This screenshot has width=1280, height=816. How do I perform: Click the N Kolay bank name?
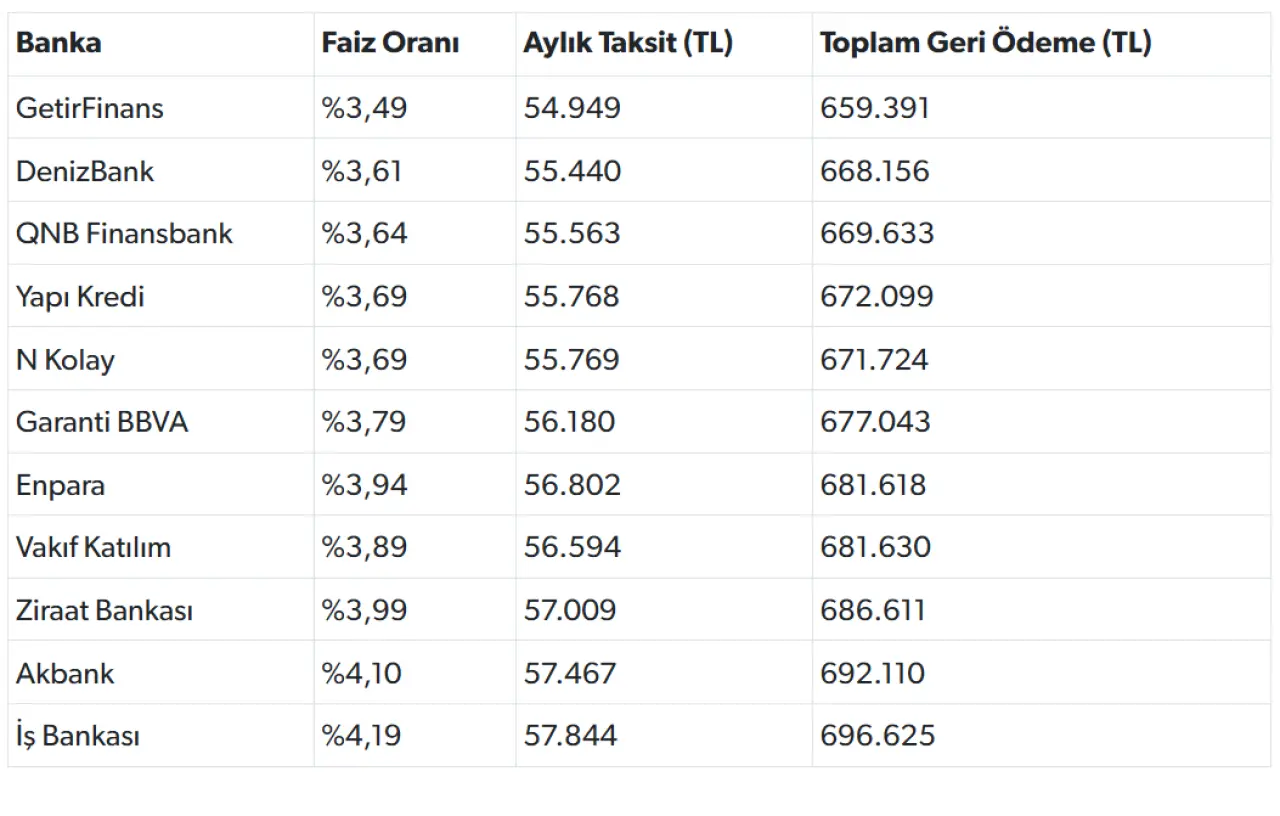tap(65, 360)
